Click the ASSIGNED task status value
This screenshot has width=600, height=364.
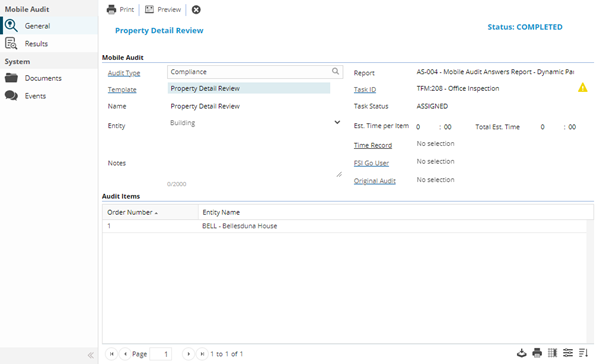click(x=432, y=106)
